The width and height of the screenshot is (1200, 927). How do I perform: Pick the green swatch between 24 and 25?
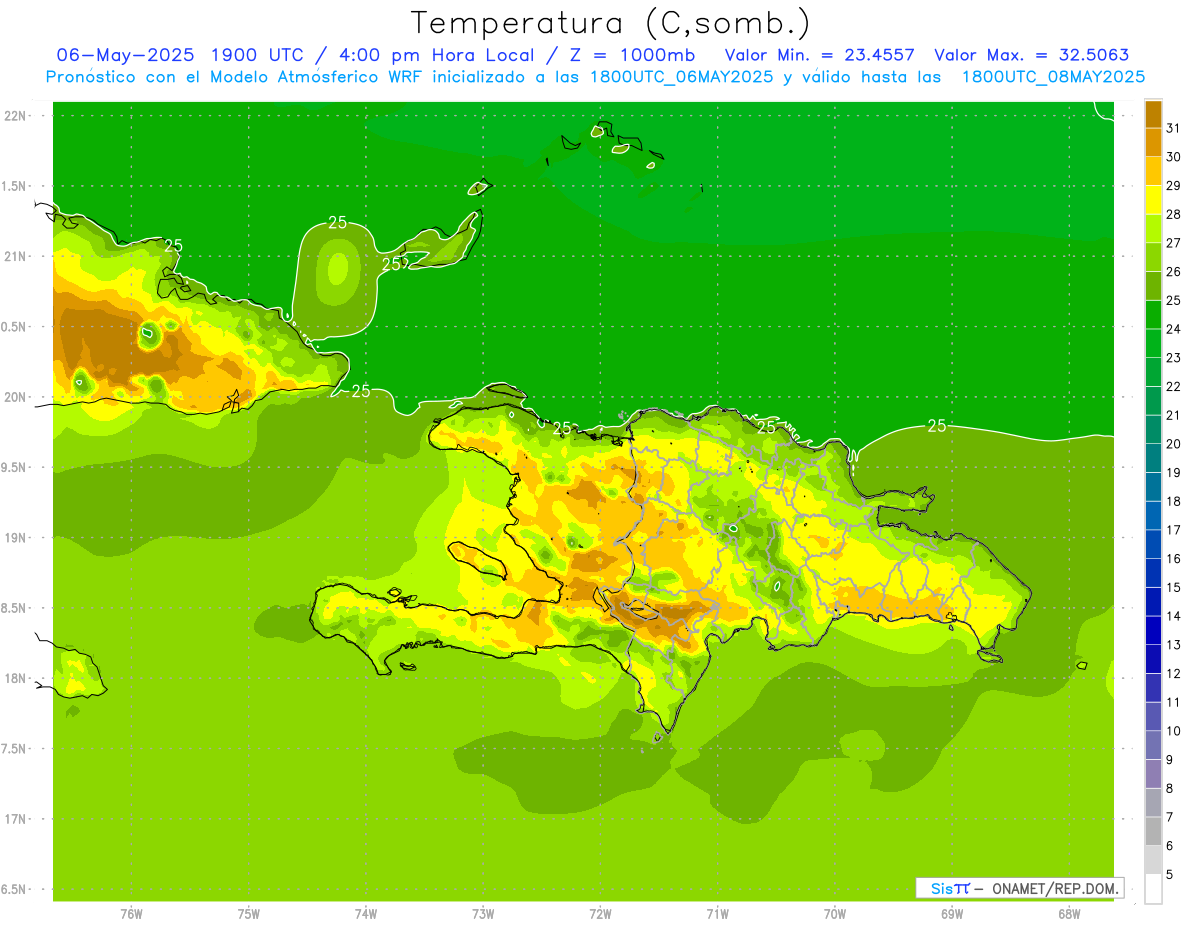click(1153, 315)
